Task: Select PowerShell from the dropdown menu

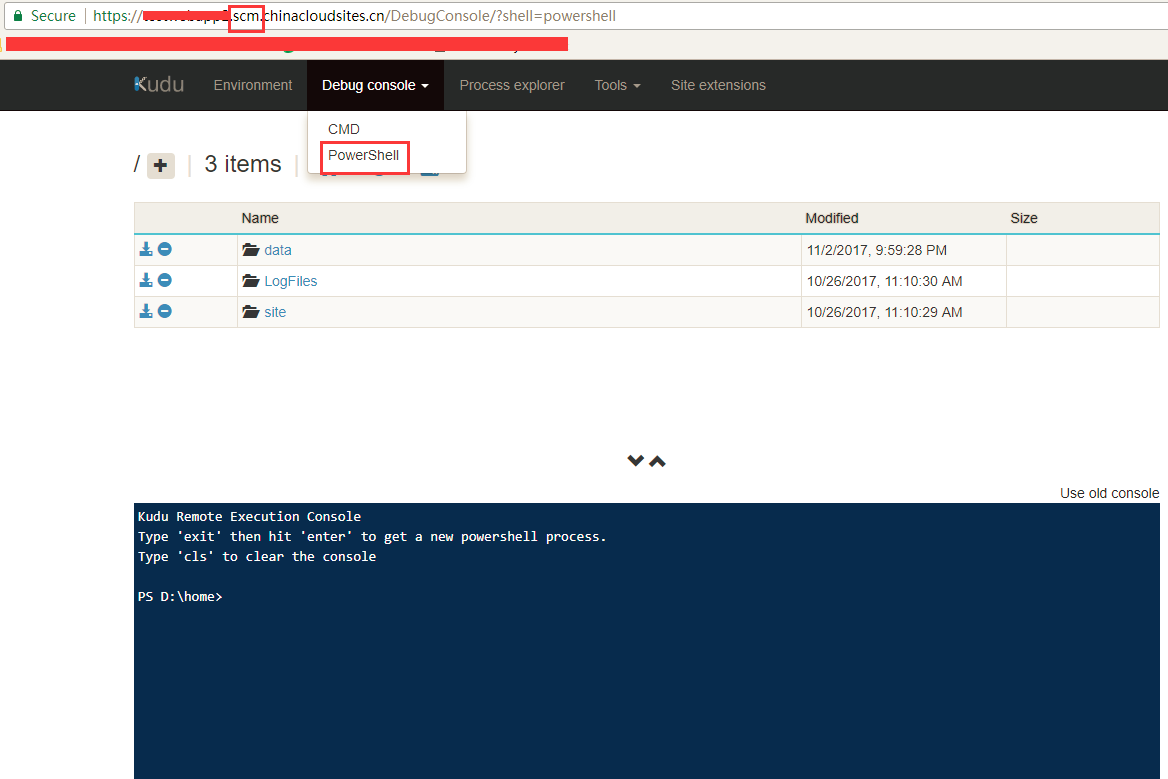Action: [x=364, y=156]
